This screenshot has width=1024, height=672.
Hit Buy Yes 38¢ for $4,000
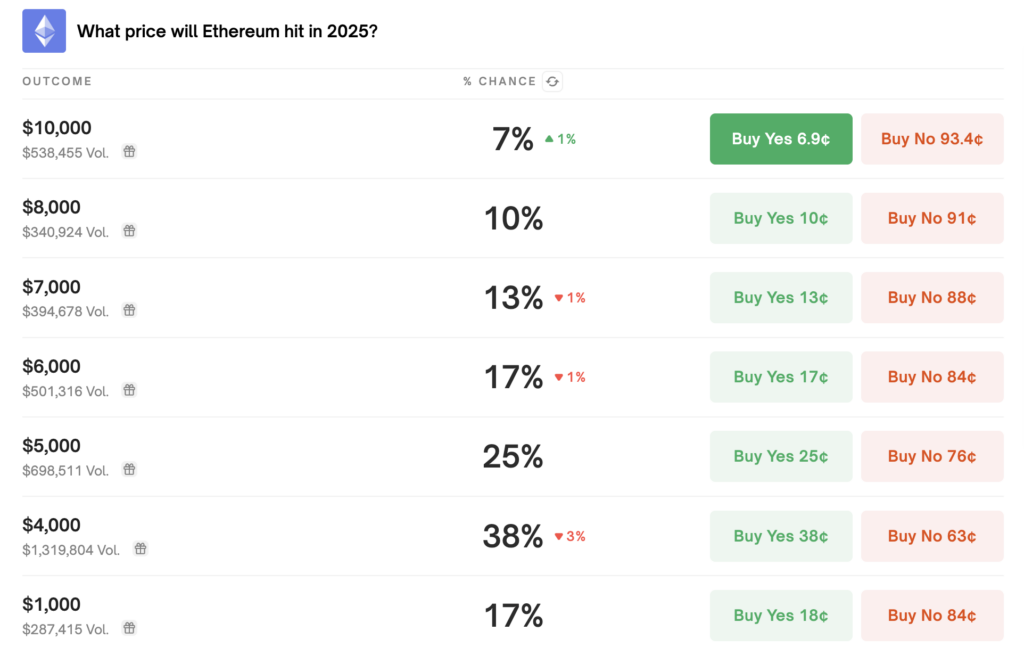(x=780, y=536)
